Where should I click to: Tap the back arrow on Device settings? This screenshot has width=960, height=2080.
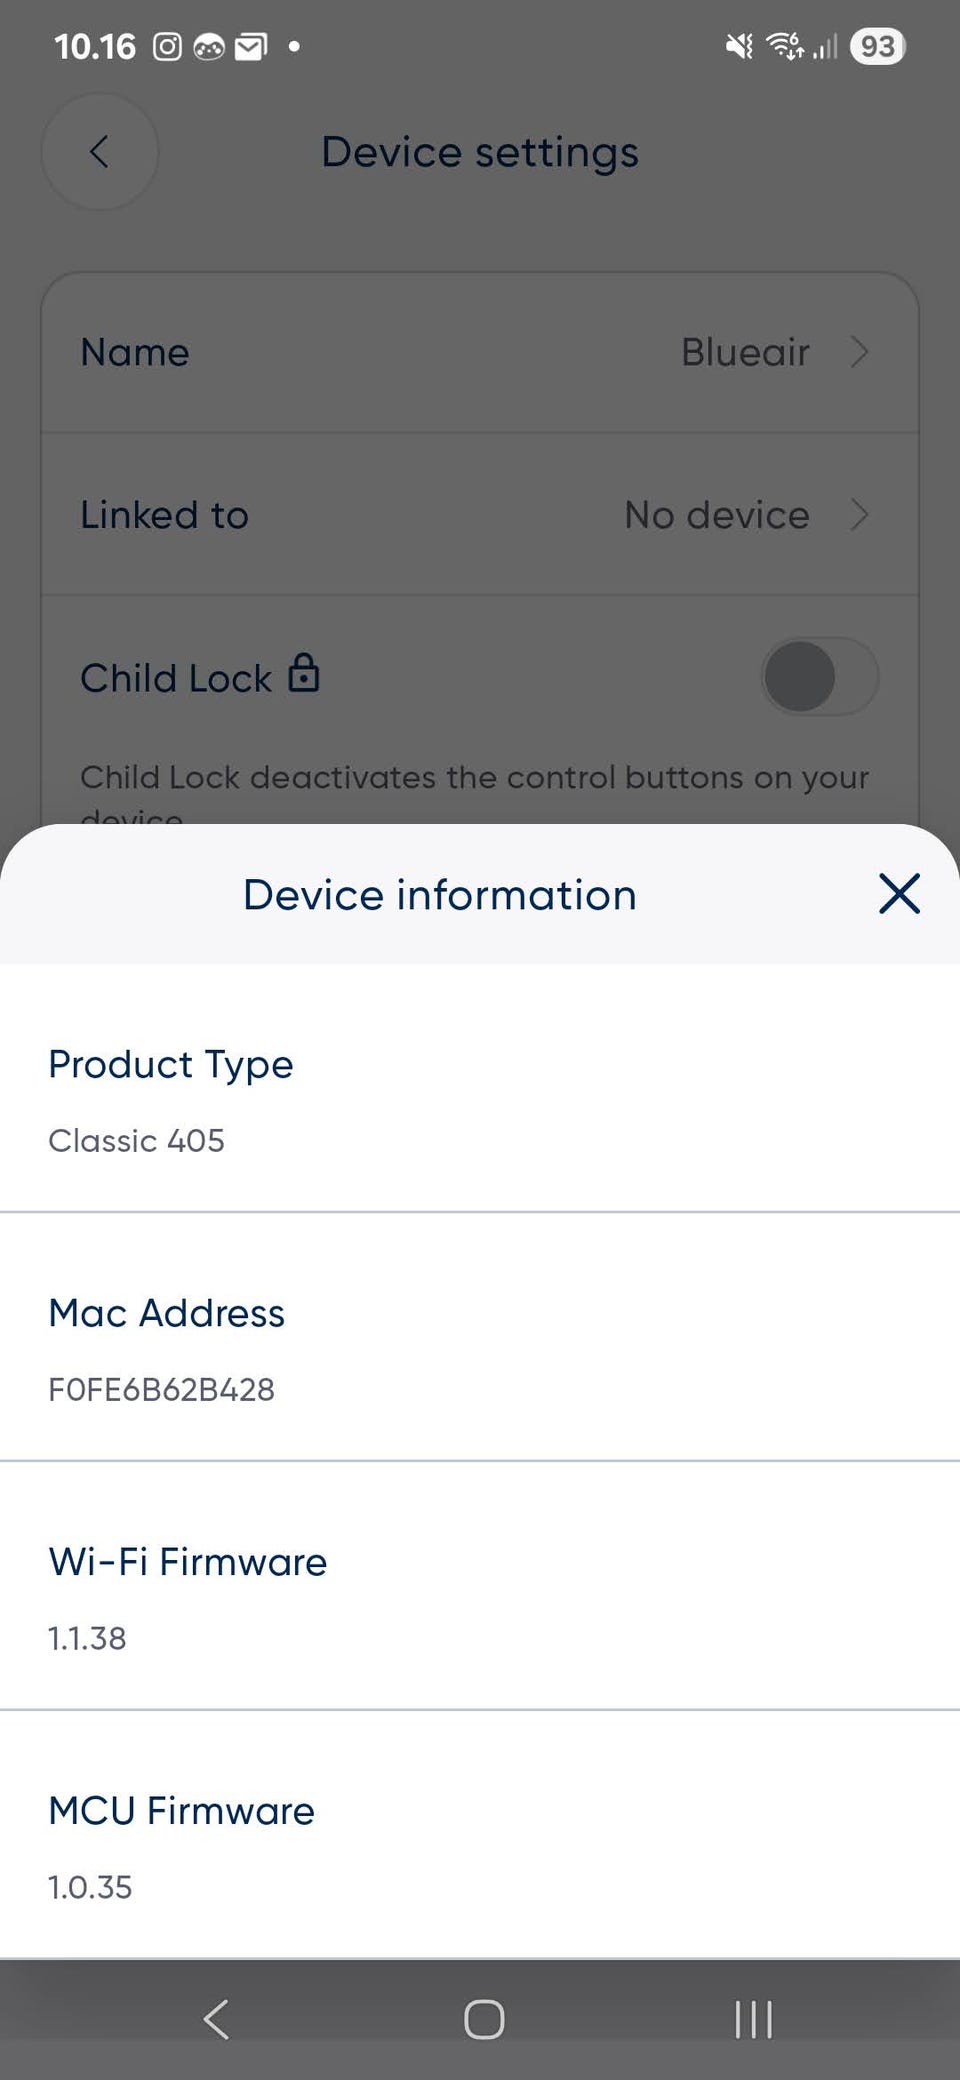click(99, 152)
